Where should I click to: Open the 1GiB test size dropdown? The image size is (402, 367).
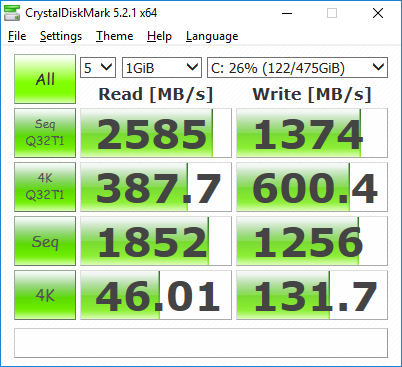pyautogui.click(x=162, y=68)
